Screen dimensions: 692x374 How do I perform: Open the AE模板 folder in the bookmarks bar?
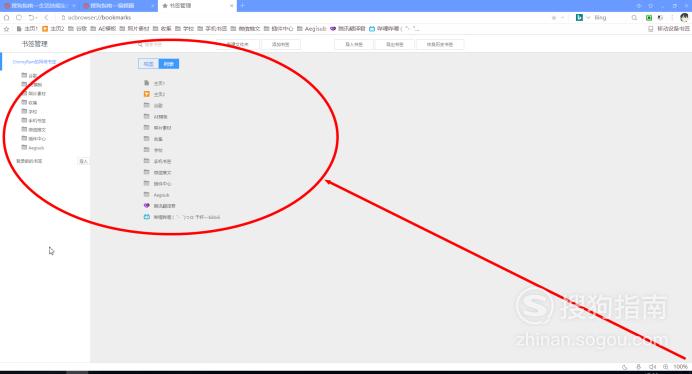(x=103, y=29)
